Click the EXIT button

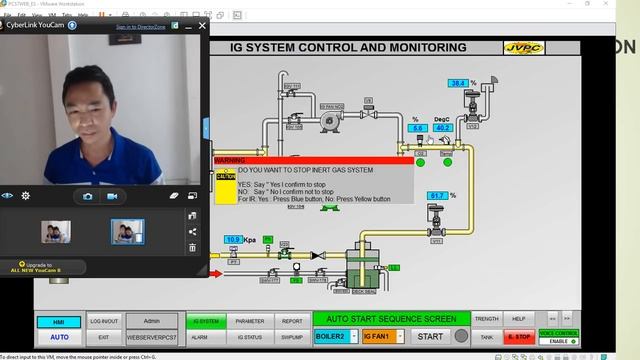104,338
